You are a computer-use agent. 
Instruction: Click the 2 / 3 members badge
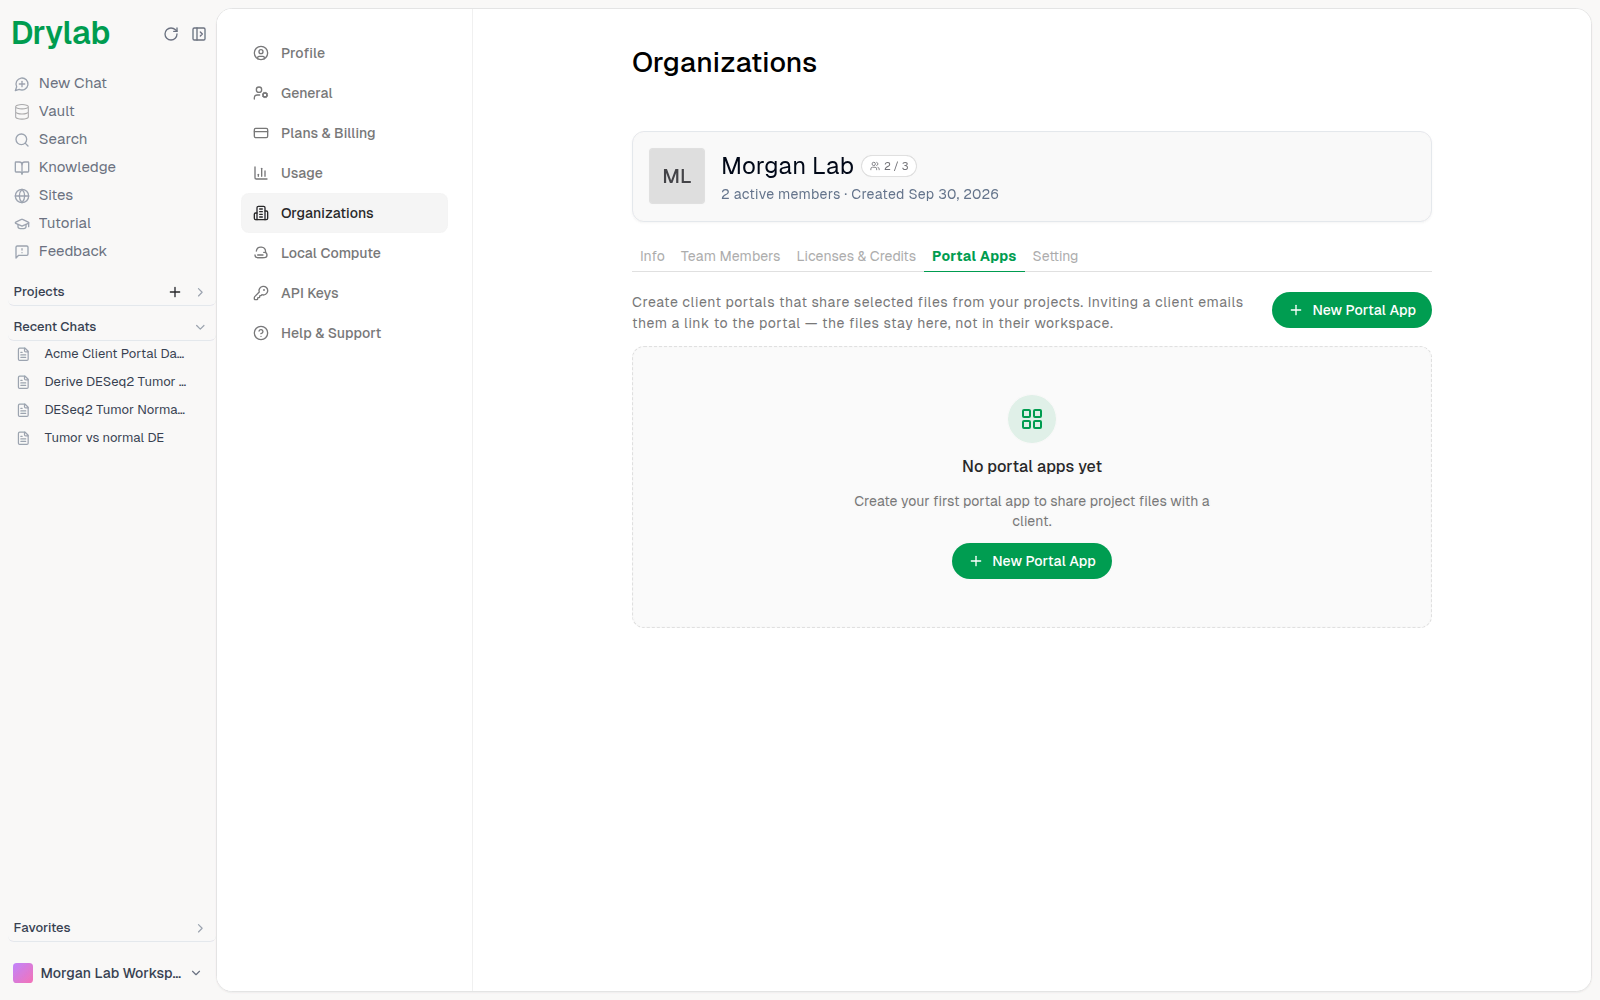pyautogui.click(x=889, y=166)
